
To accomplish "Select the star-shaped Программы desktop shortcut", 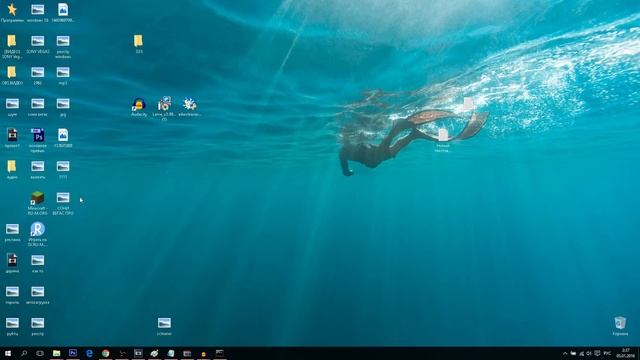I will (x=12, y=10).
